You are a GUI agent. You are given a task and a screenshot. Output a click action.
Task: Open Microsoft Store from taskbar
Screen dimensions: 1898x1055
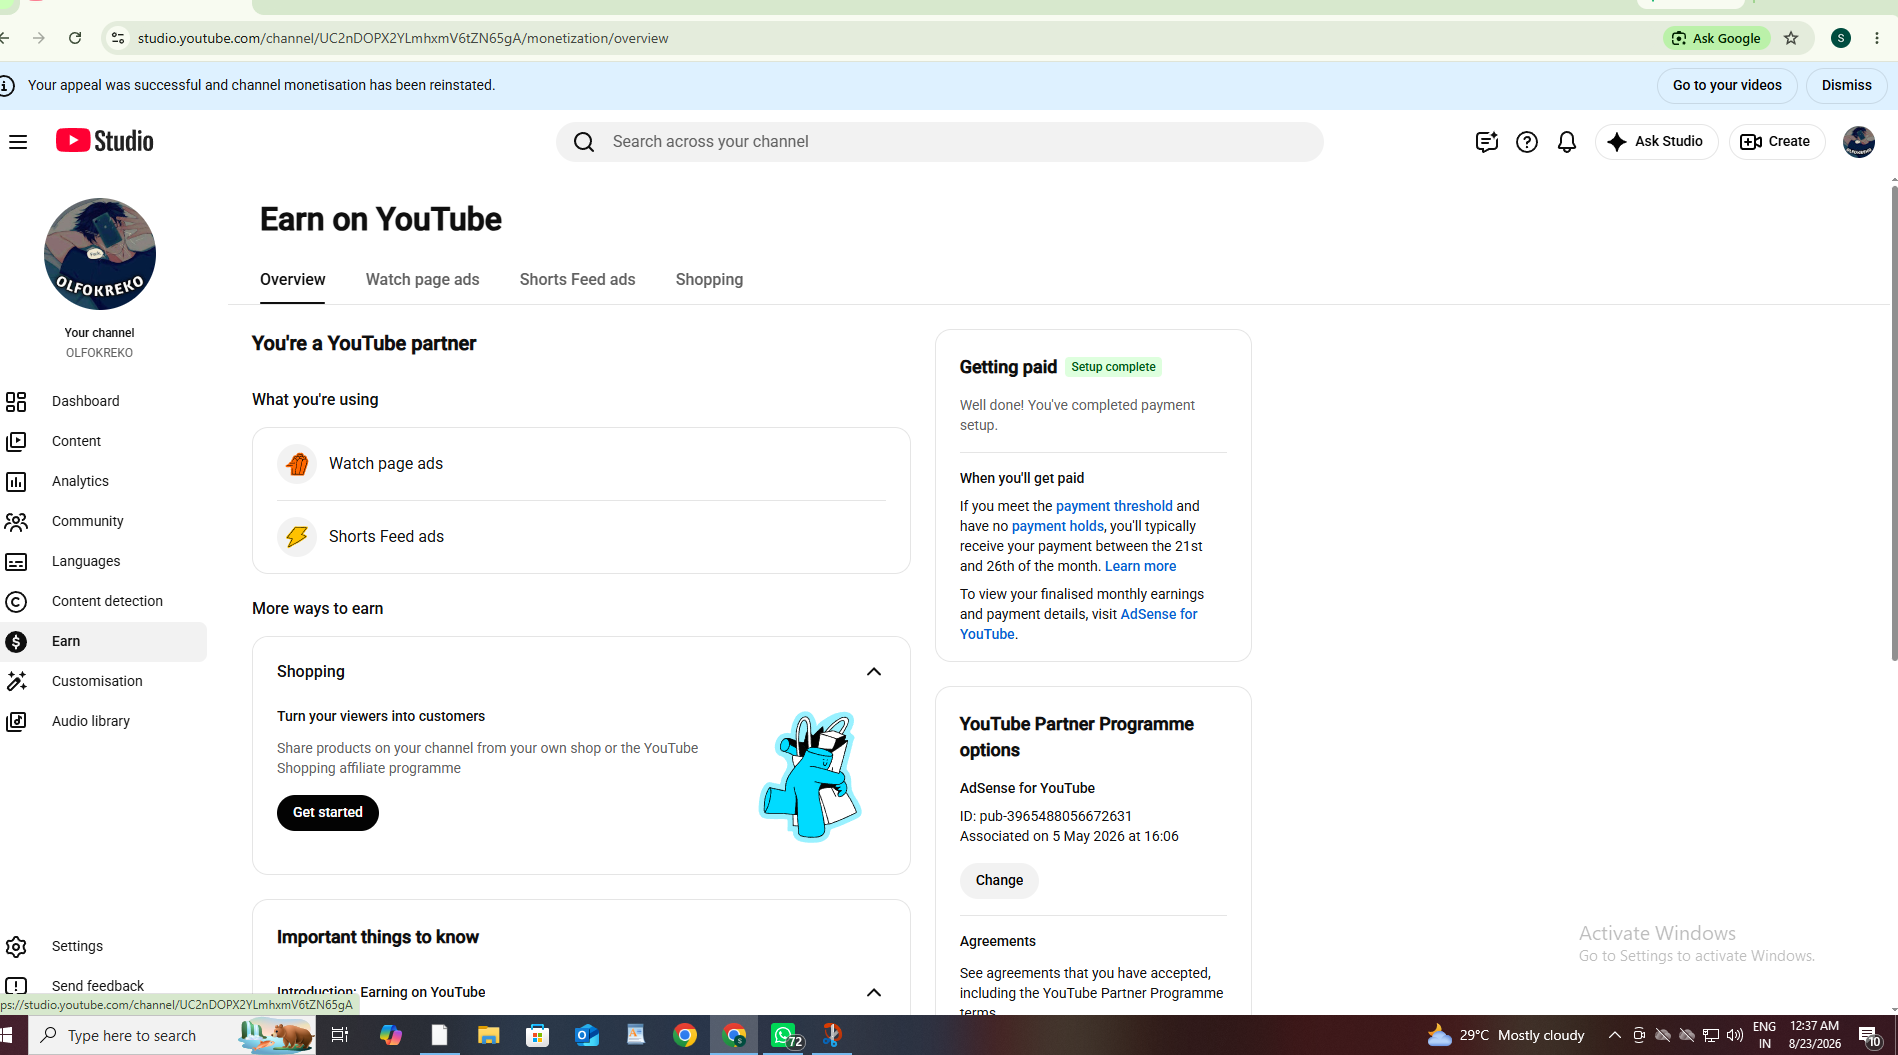click(537, 1036)
